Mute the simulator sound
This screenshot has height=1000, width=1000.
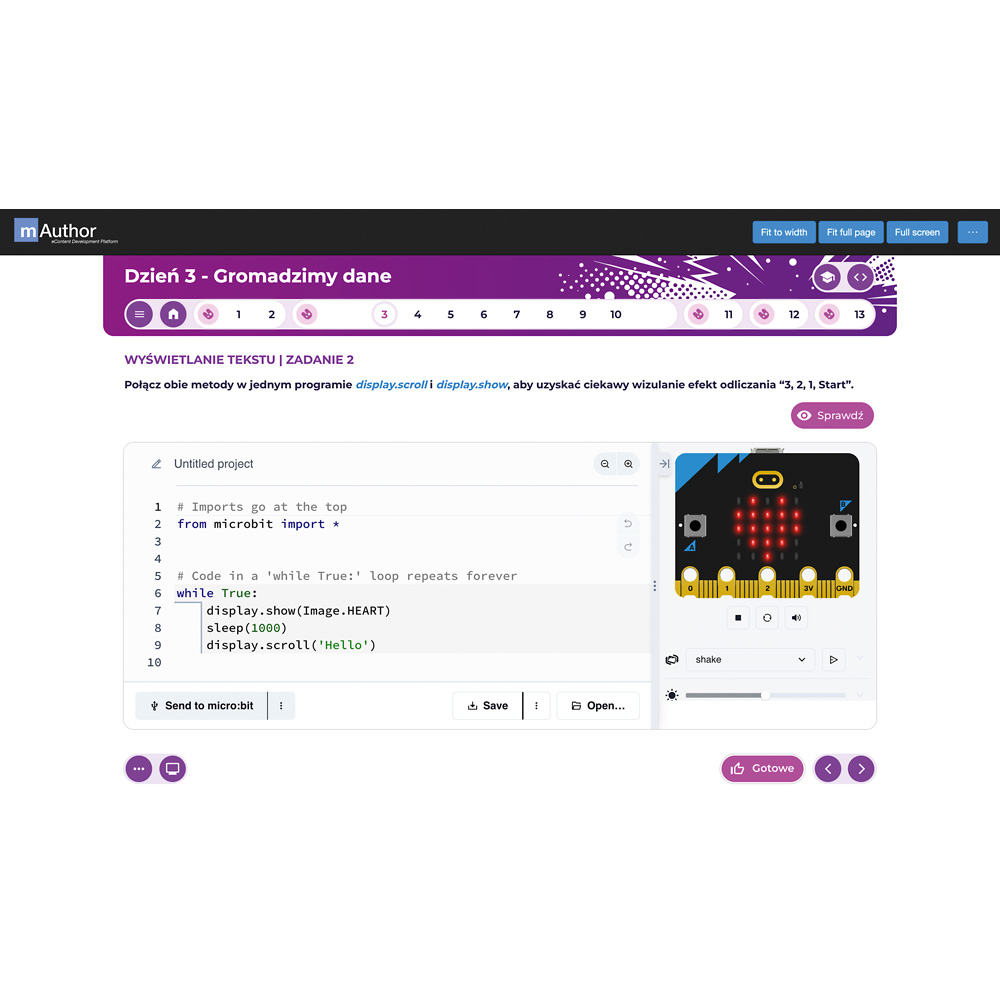point(797,617)
